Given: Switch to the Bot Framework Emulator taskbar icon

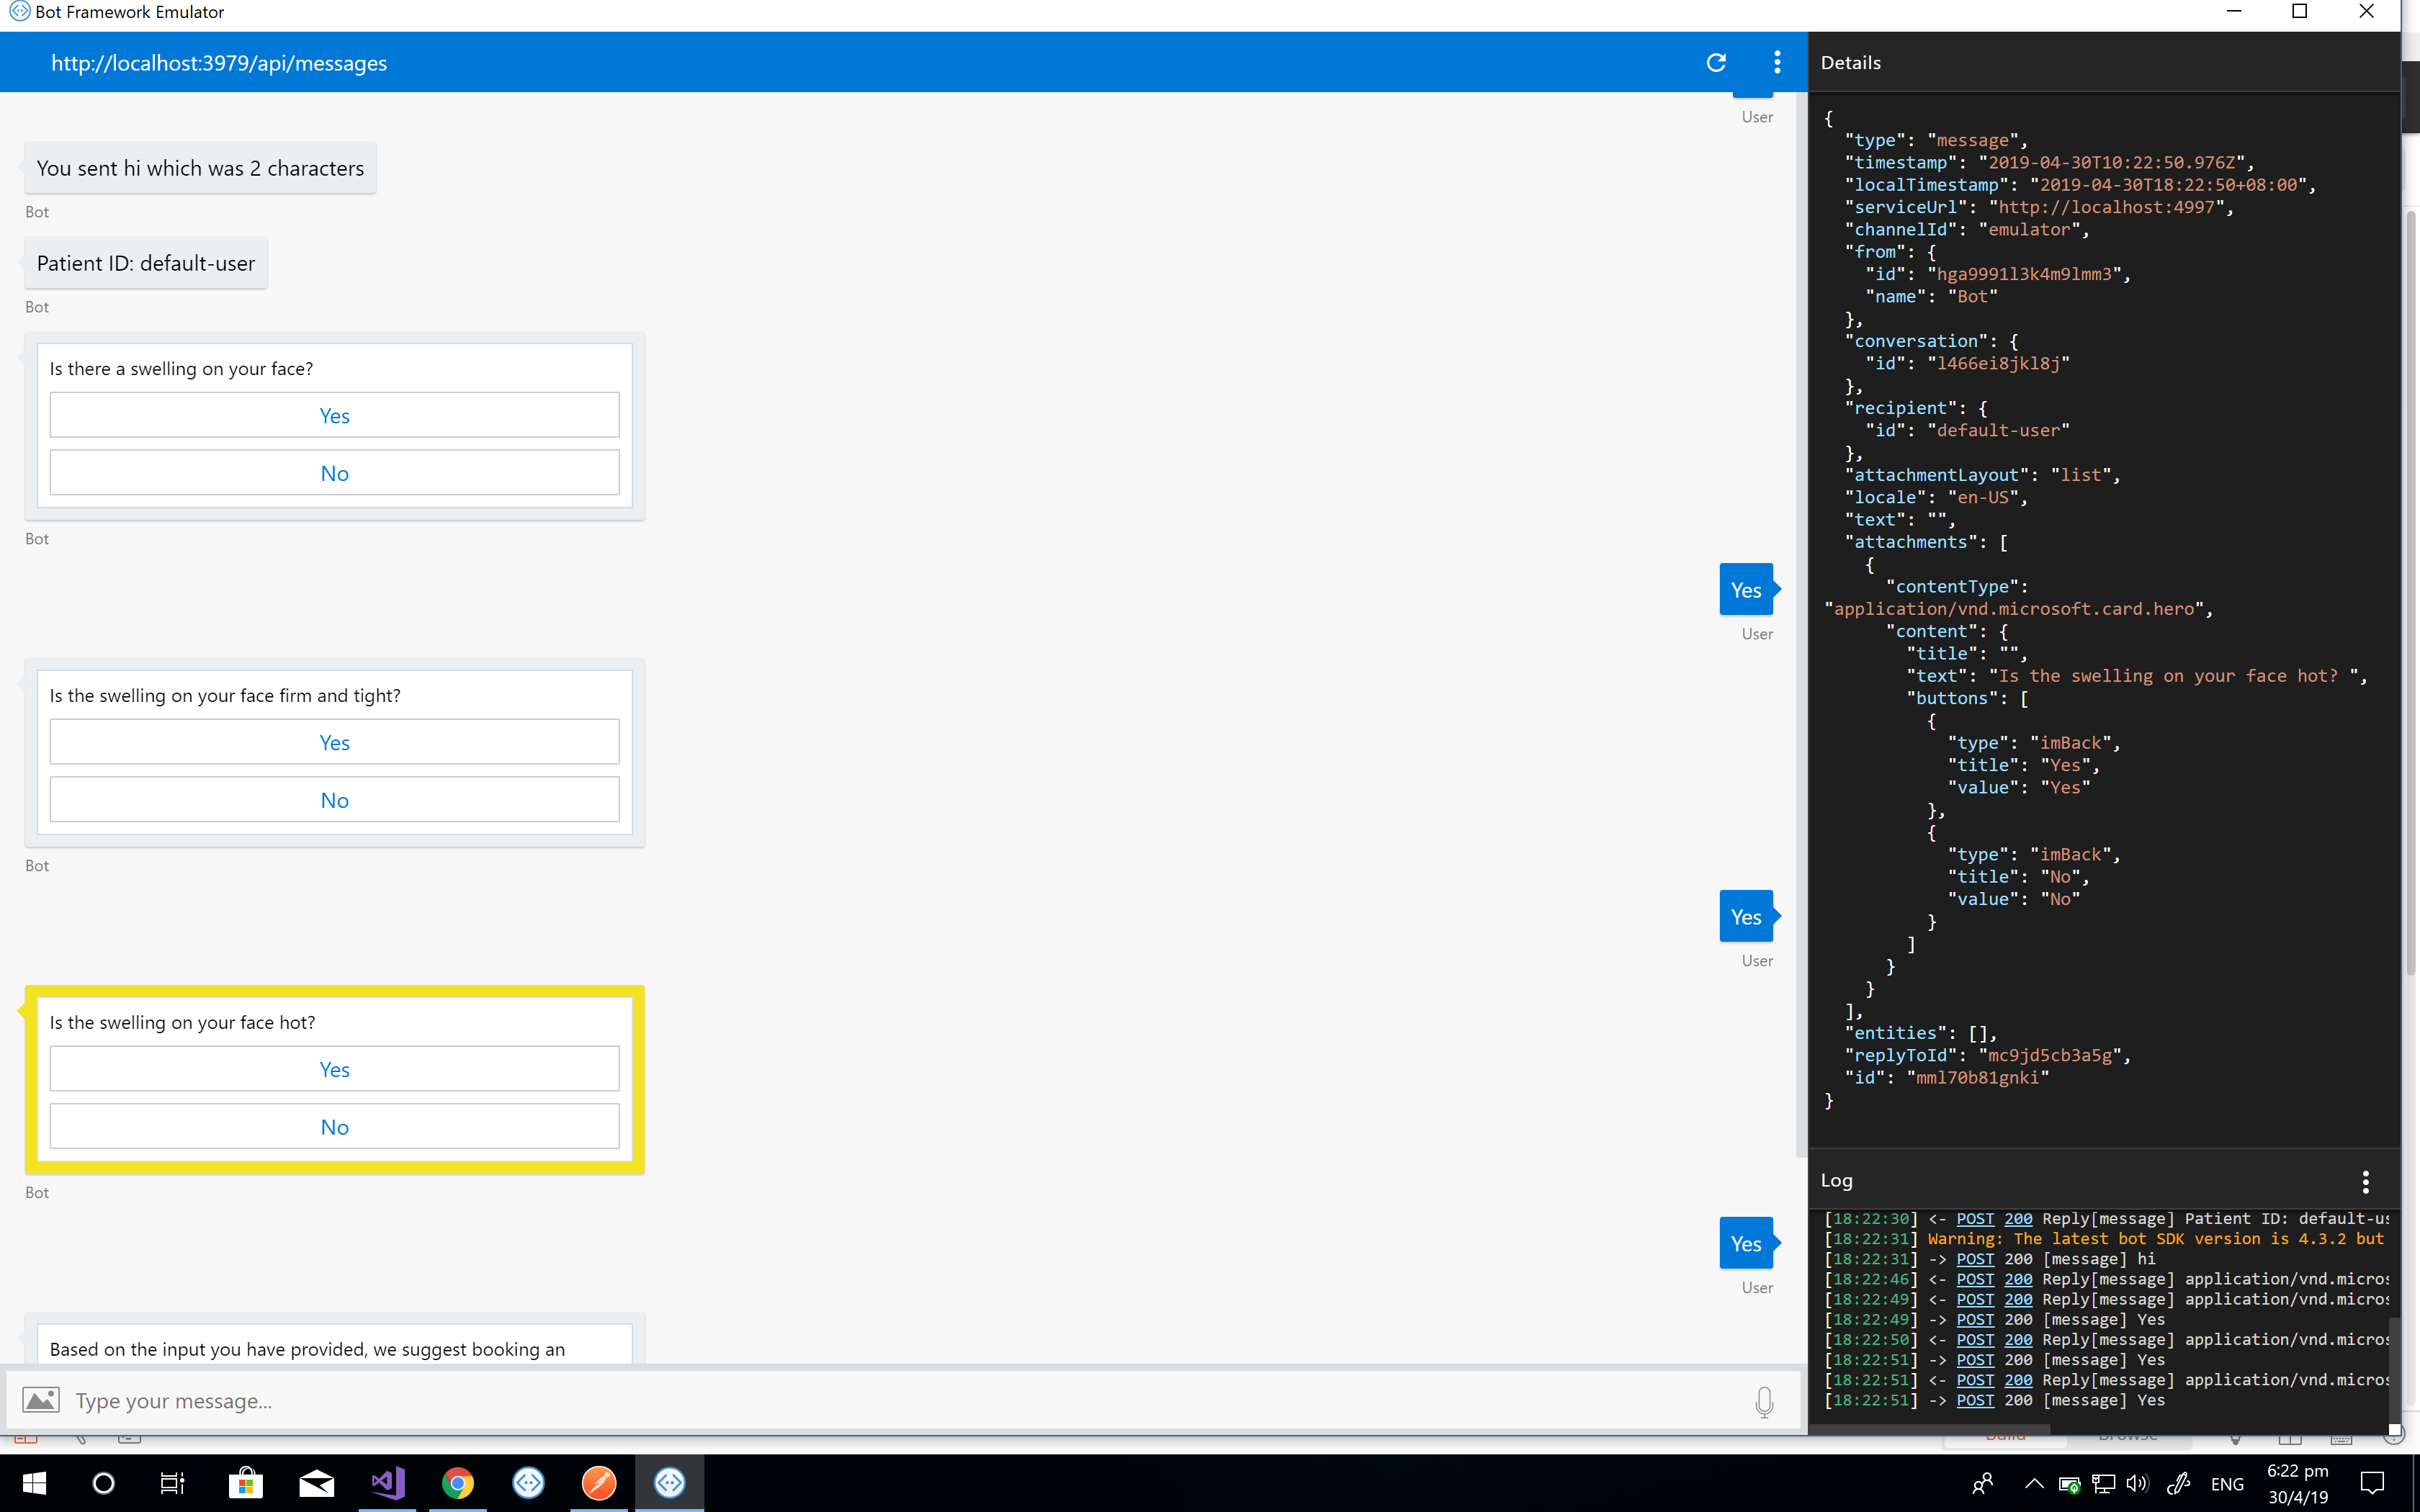Looking at the screenshot, I should click(x=670, y=1483).
